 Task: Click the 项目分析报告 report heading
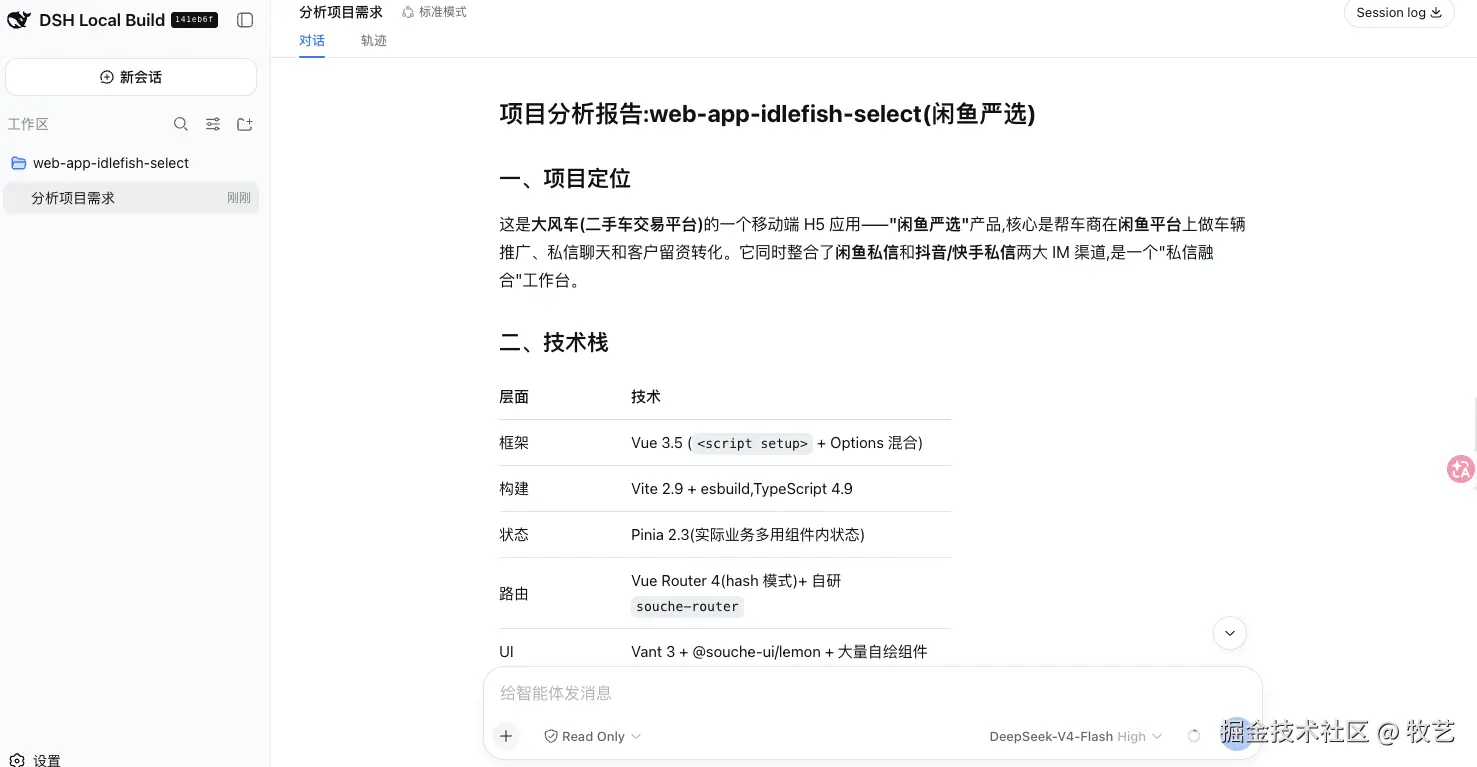click(767, 114)
